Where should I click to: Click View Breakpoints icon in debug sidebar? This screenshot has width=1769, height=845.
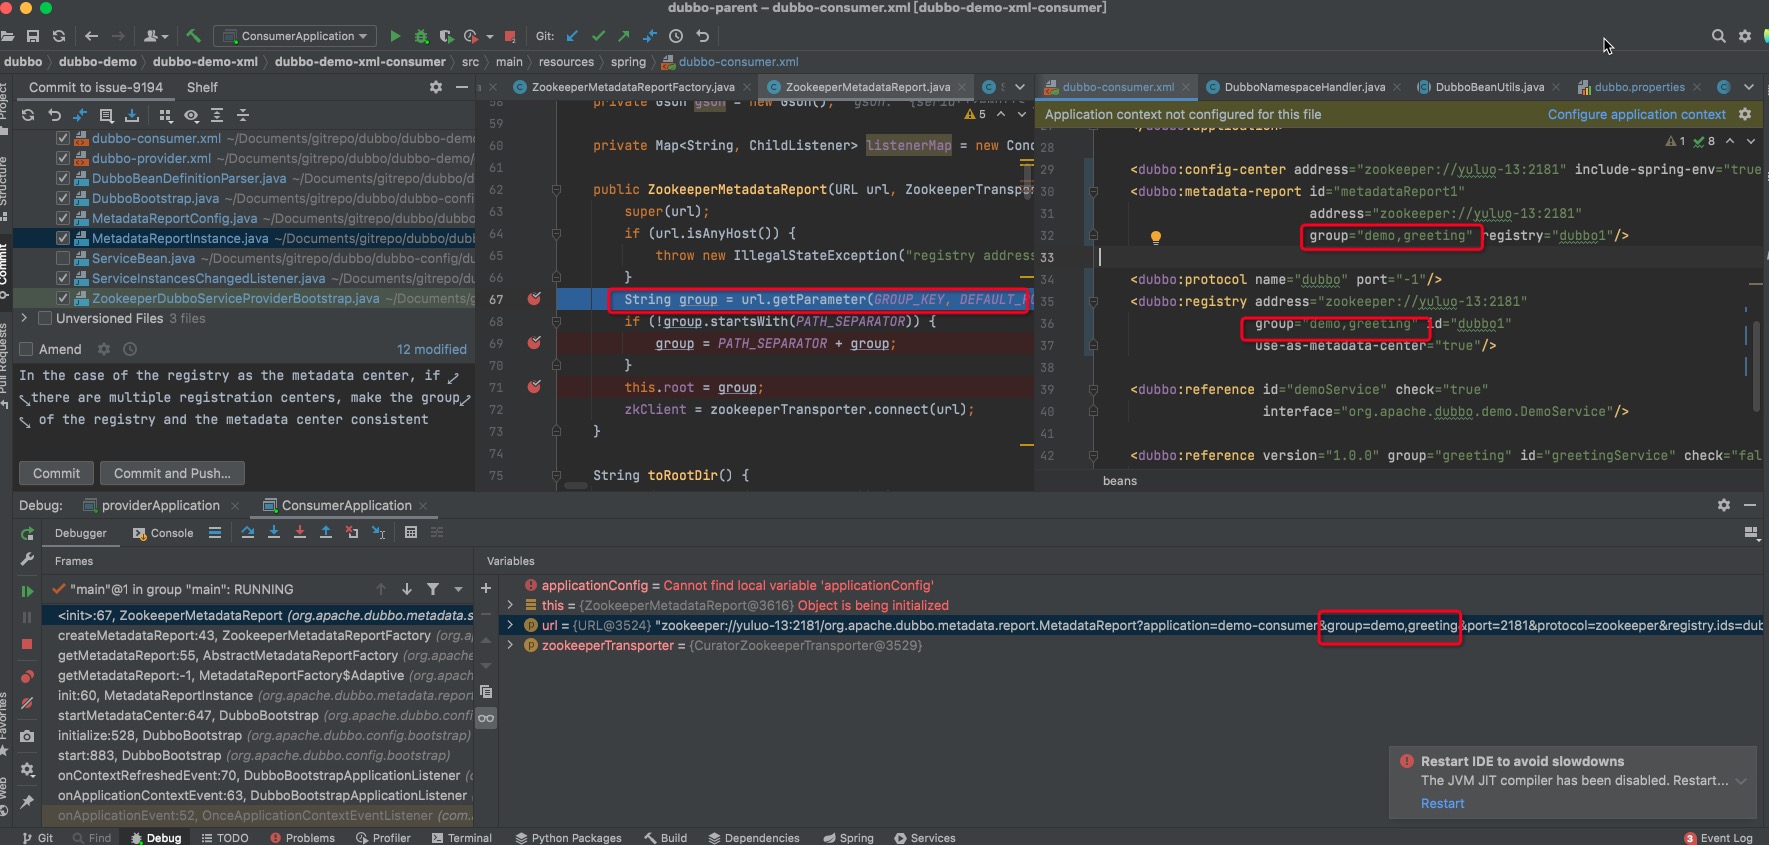coord(27,677)
